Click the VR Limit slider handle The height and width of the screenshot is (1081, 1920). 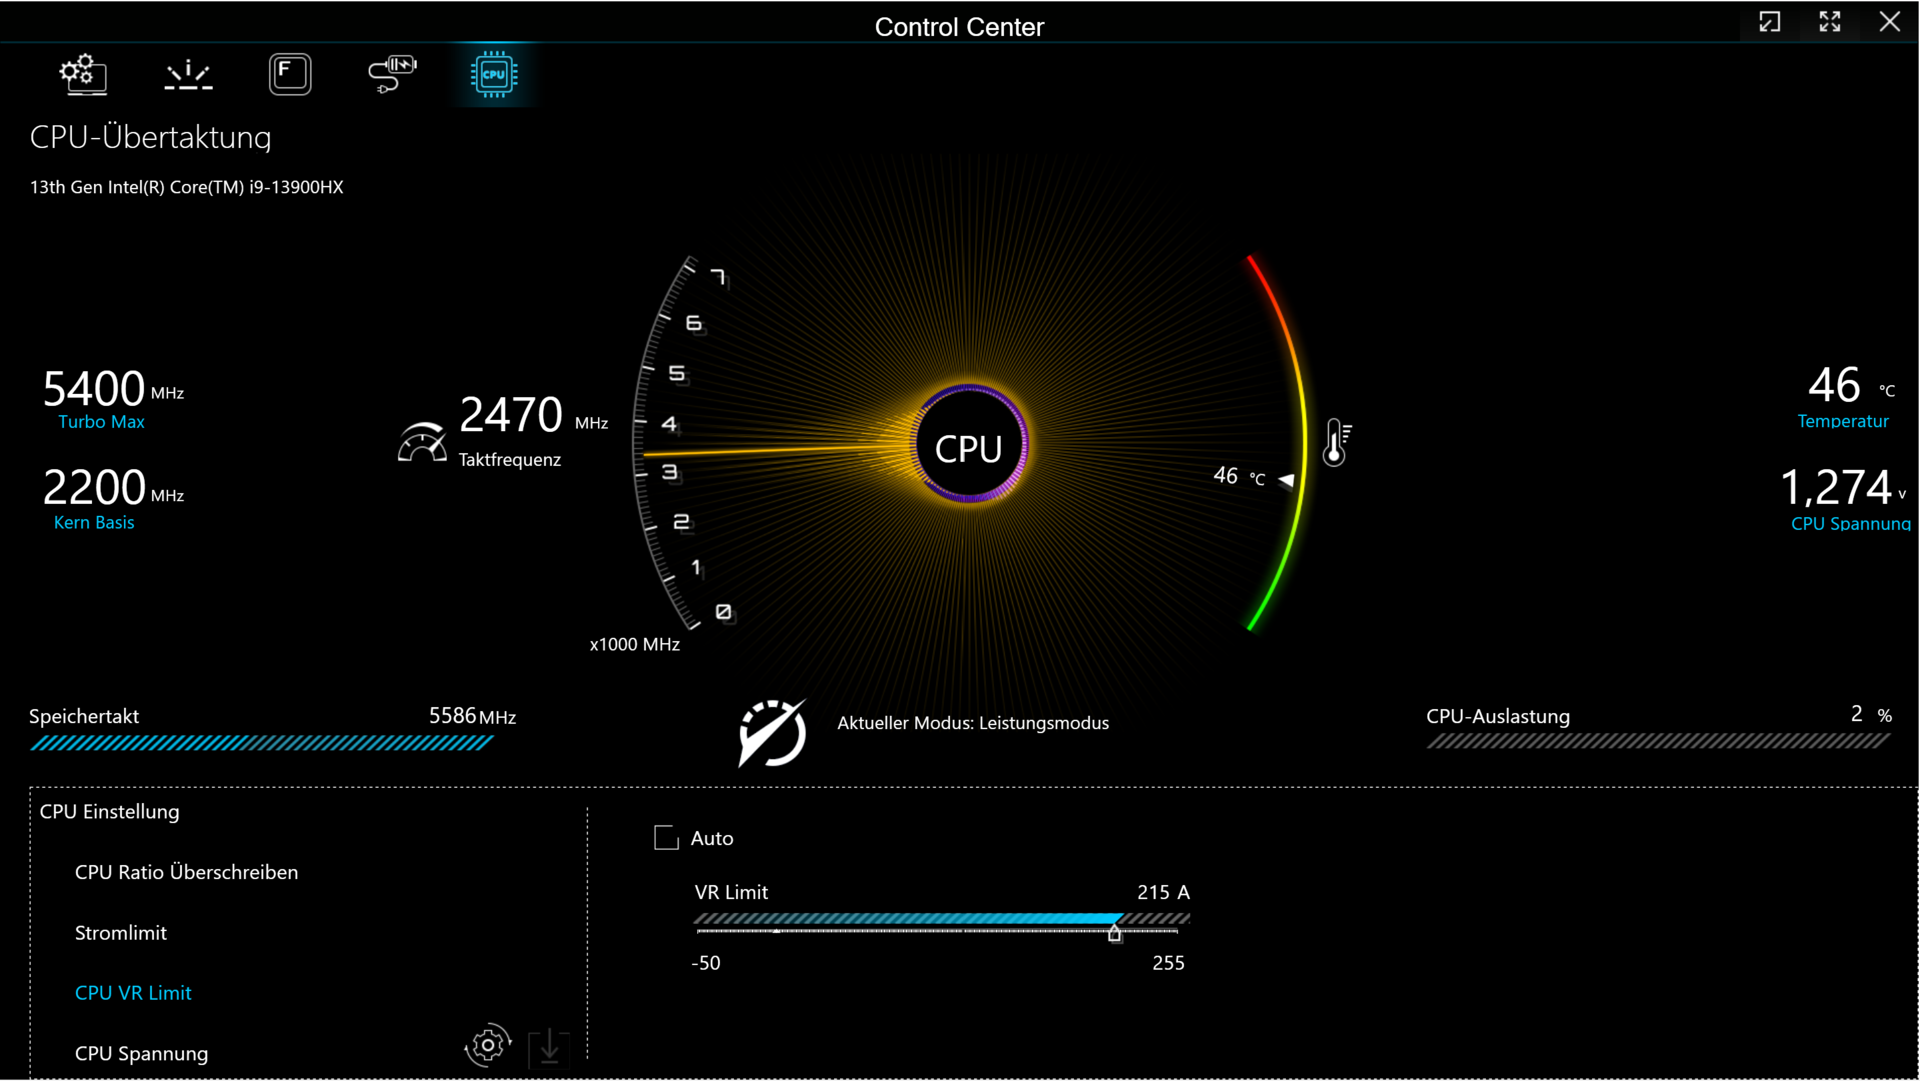point(1114,934)
